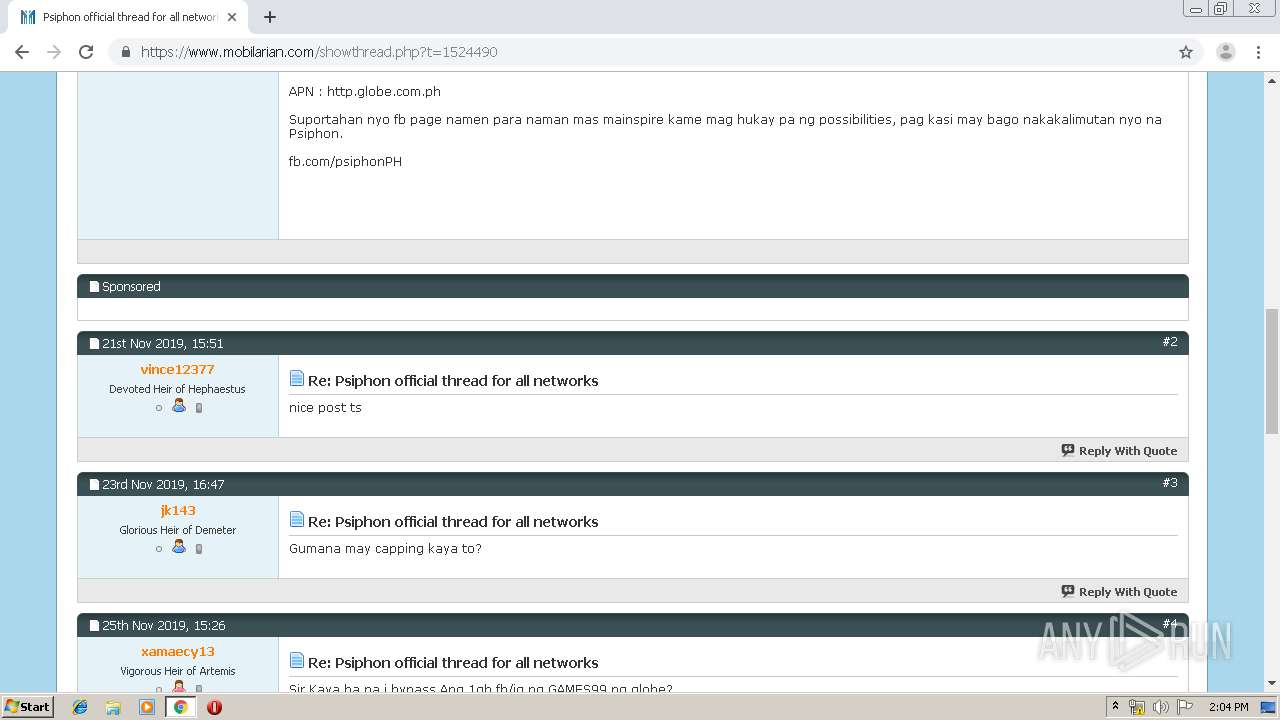
Task: Click post status icon beside 23rd Nov 2019
Action: [x=94, y=484]
